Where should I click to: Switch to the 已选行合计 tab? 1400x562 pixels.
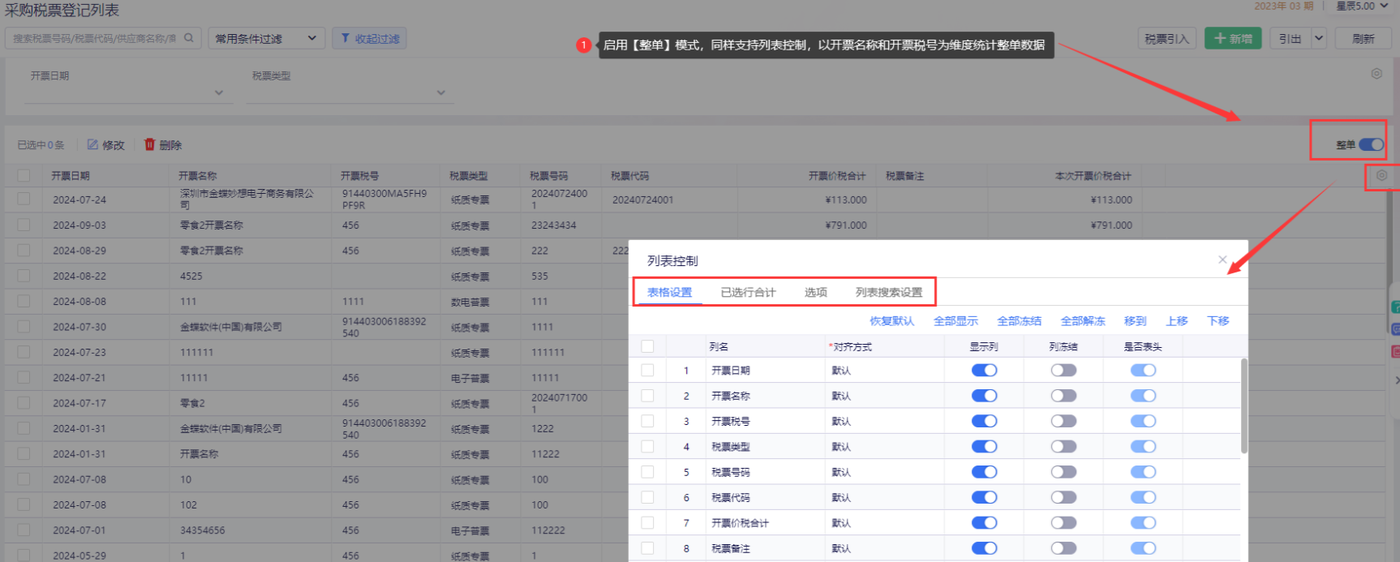(x=748, y=293)
